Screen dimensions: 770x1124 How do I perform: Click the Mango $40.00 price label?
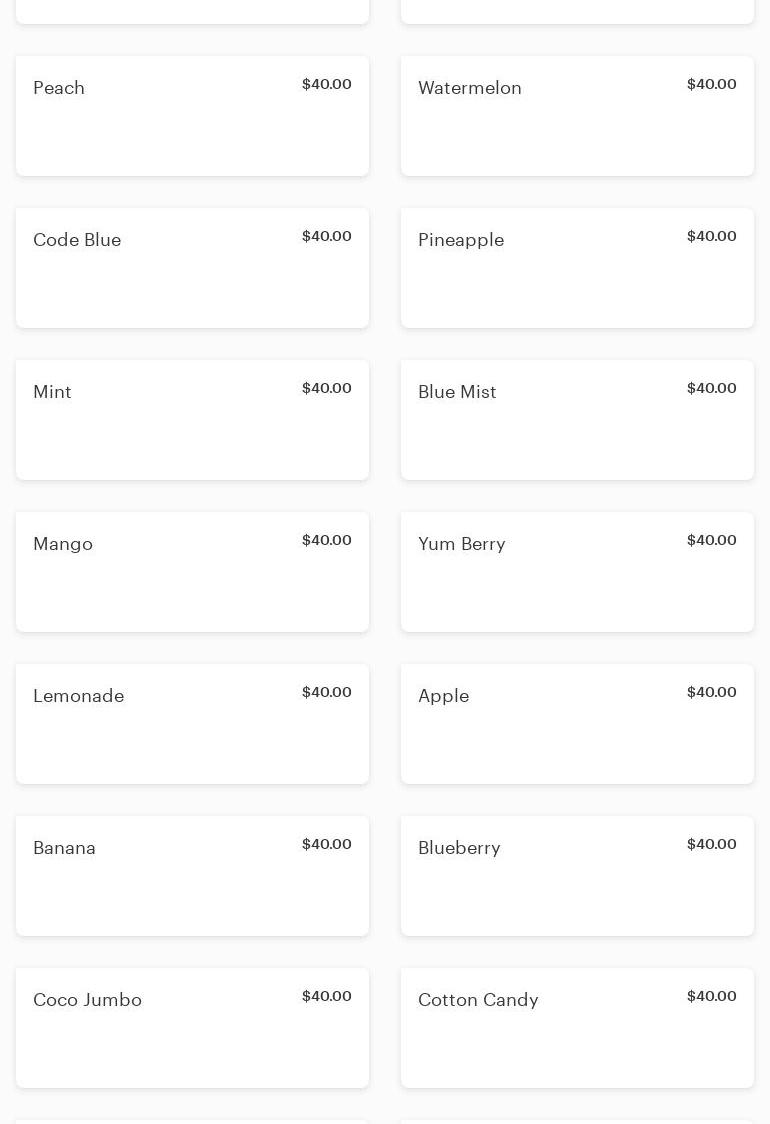[327, 541]
